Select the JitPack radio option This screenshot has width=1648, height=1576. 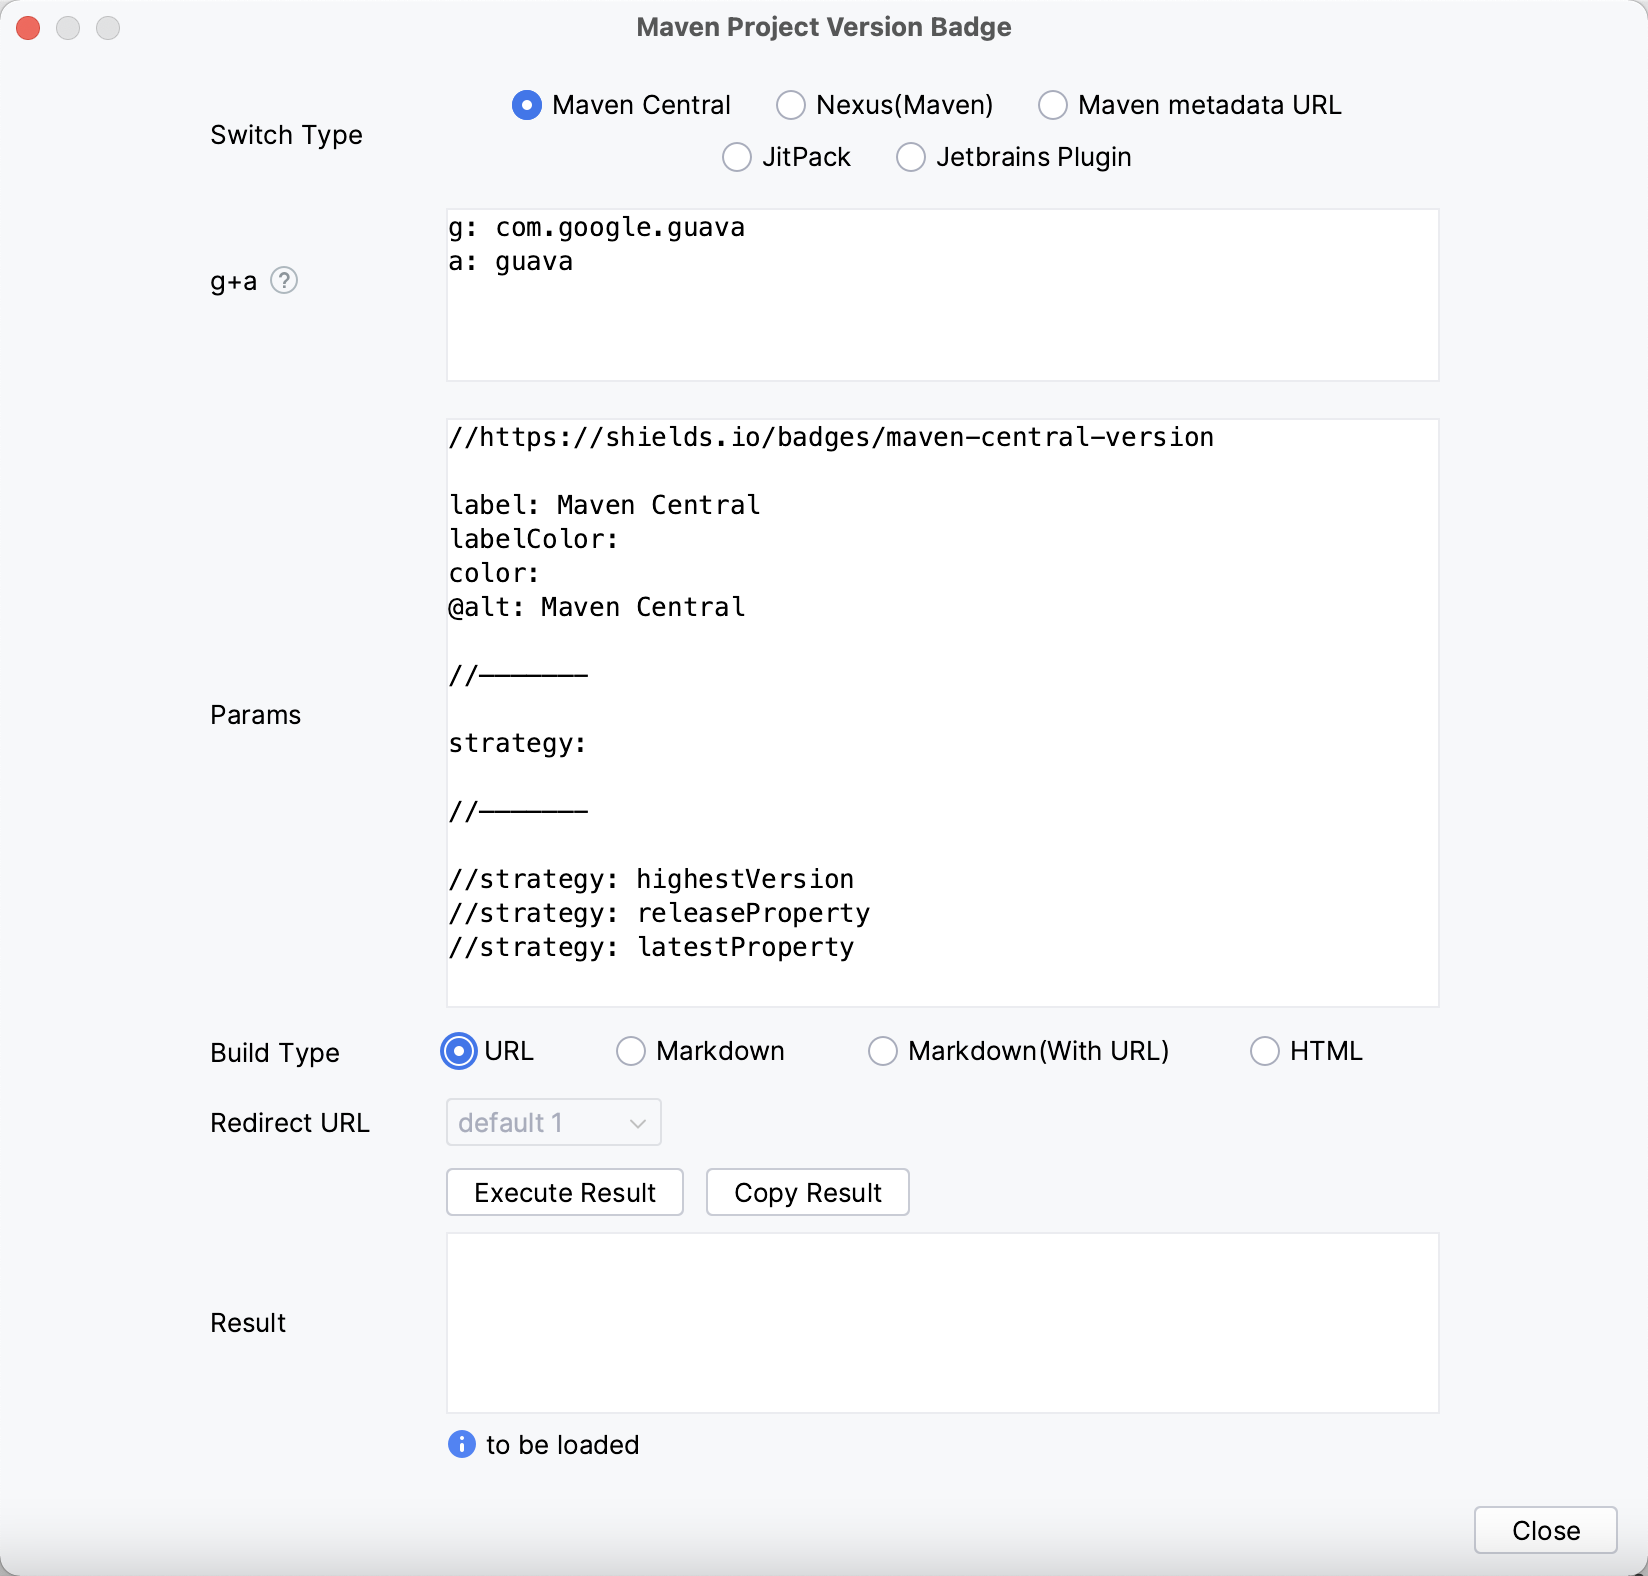coord(737,157)
